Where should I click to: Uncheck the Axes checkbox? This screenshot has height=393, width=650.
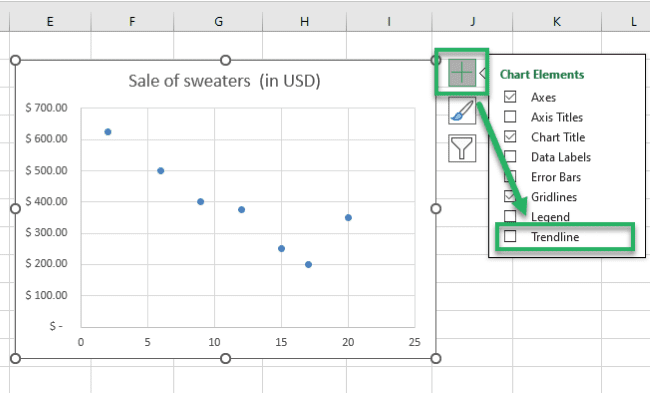tap(510, 97)
